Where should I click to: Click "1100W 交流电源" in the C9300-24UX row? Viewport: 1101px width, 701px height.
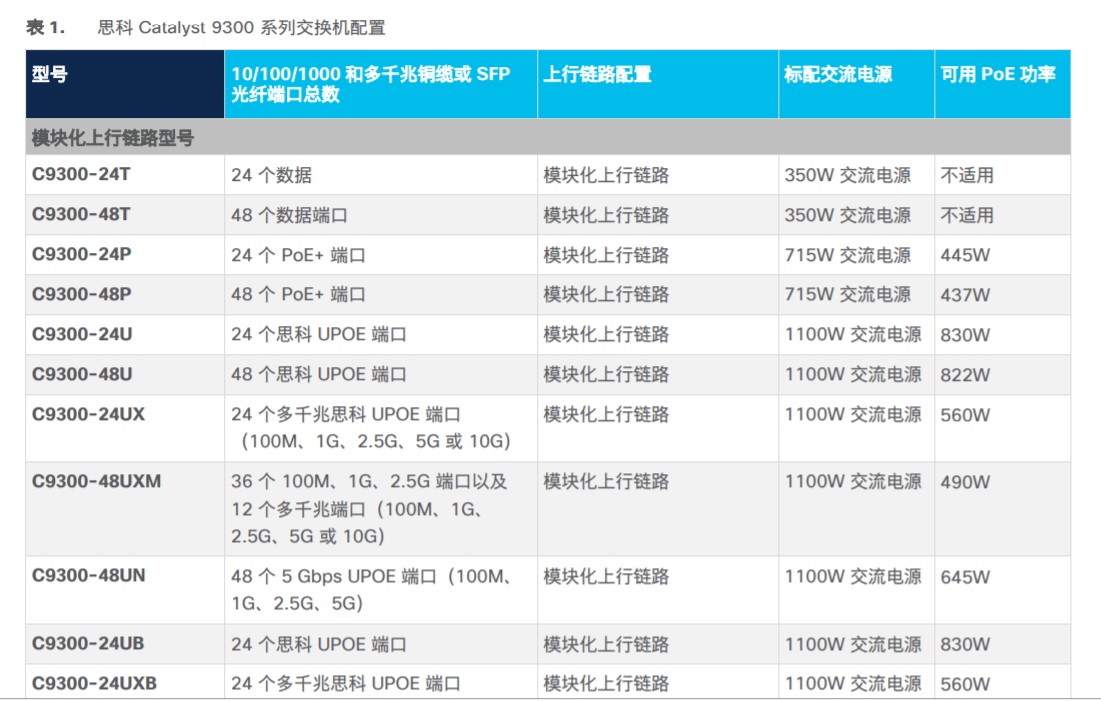tap(853, 415)
